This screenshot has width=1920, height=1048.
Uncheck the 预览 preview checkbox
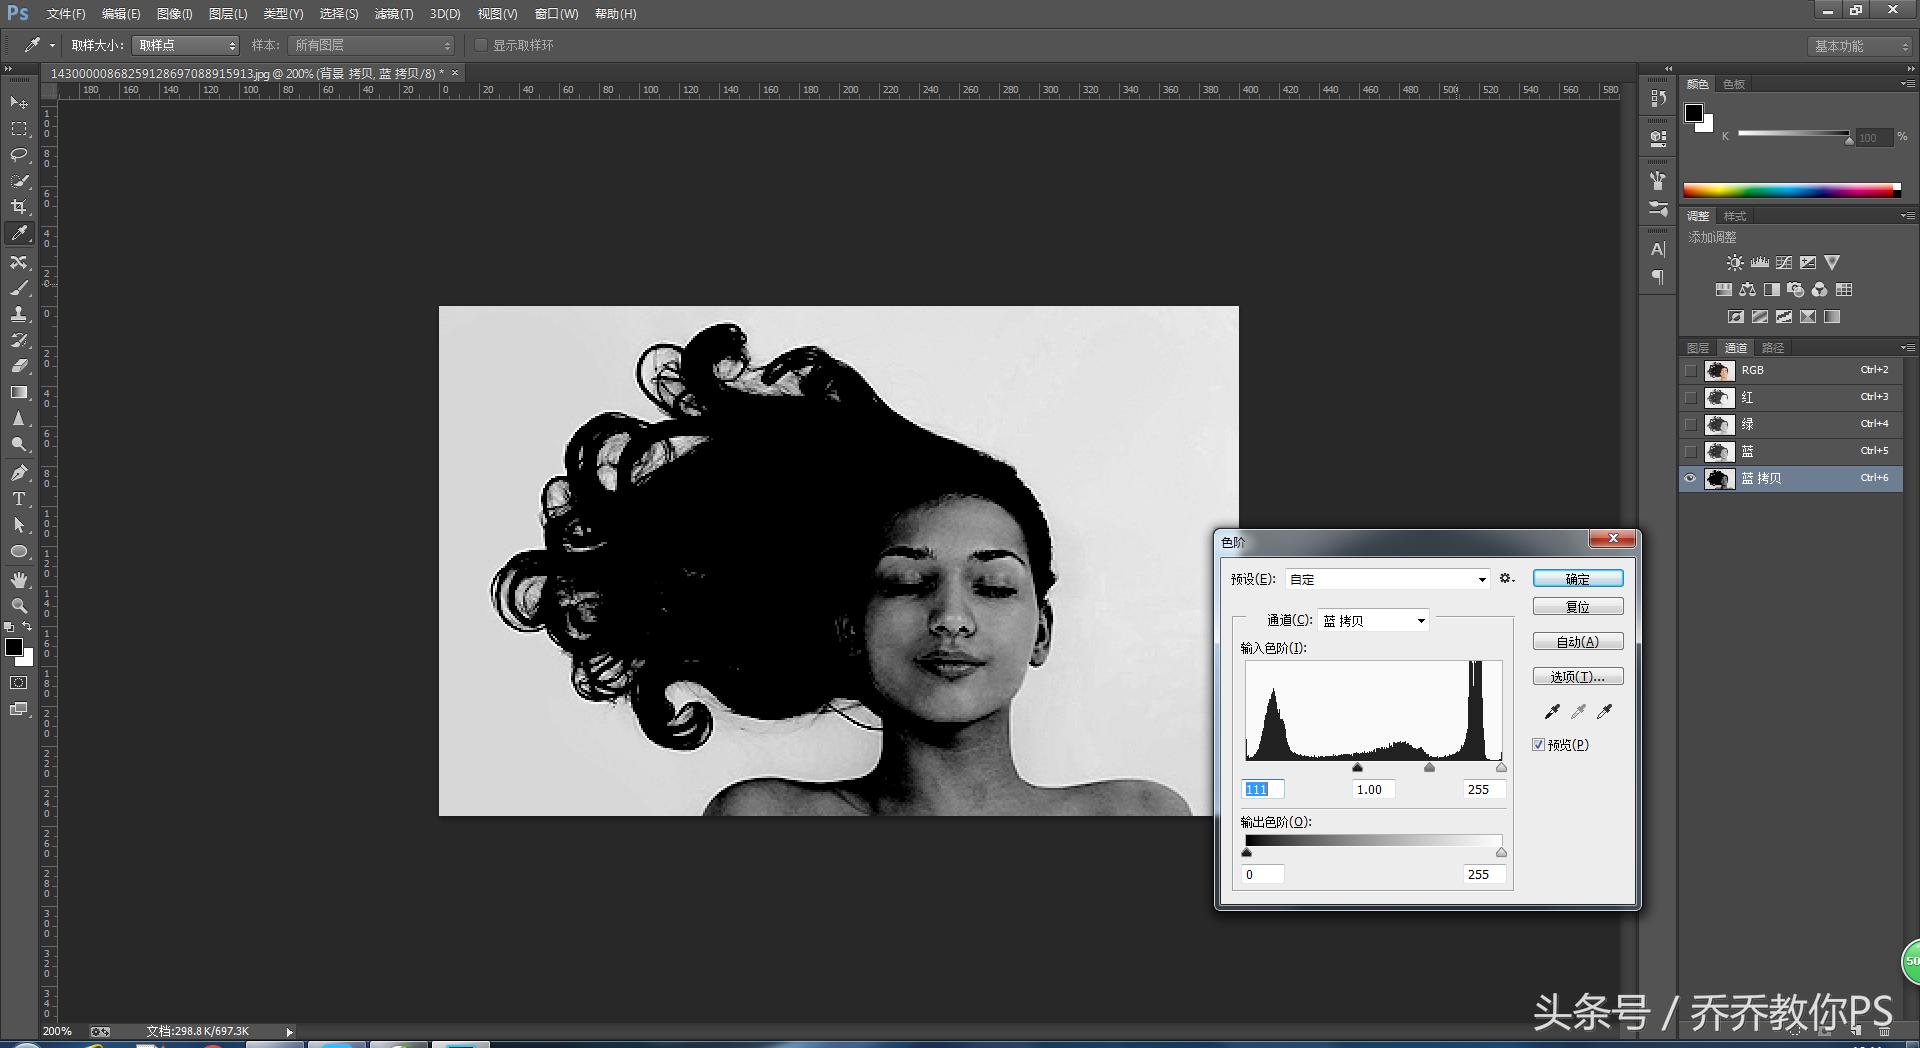point(1539,745)
